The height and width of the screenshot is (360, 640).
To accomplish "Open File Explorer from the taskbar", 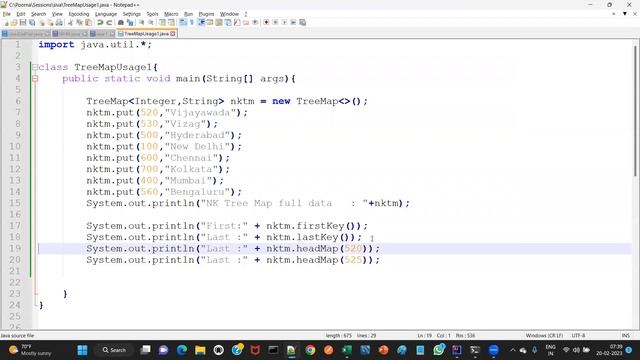I will click(200, 350).
